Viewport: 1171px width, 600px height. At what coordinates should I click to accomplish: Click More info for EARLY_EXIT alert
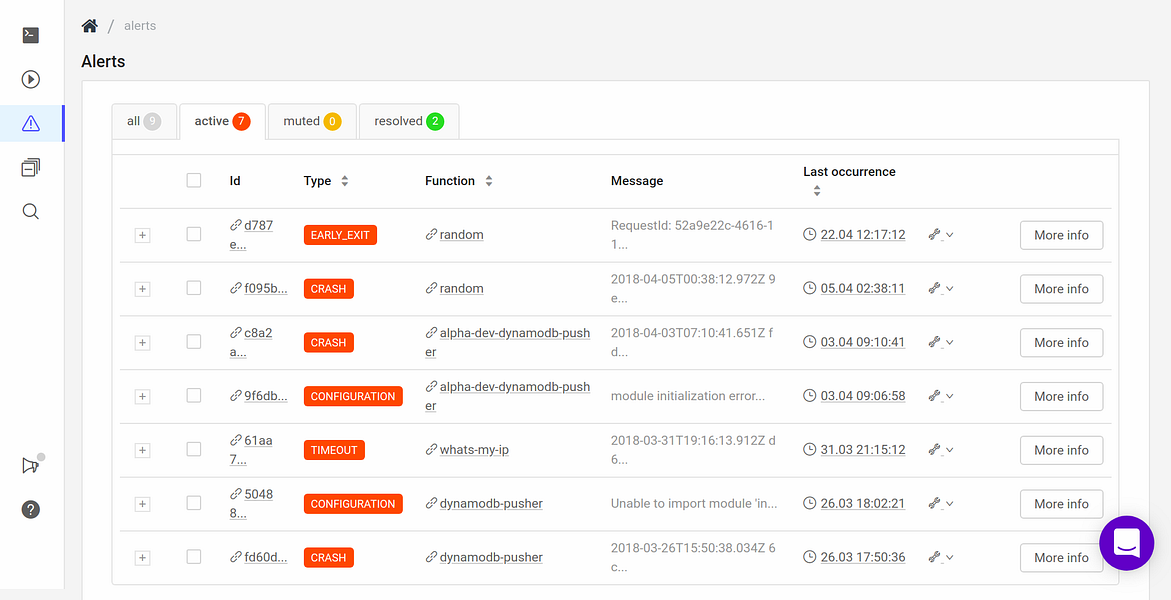click(x=1061, y=235)
